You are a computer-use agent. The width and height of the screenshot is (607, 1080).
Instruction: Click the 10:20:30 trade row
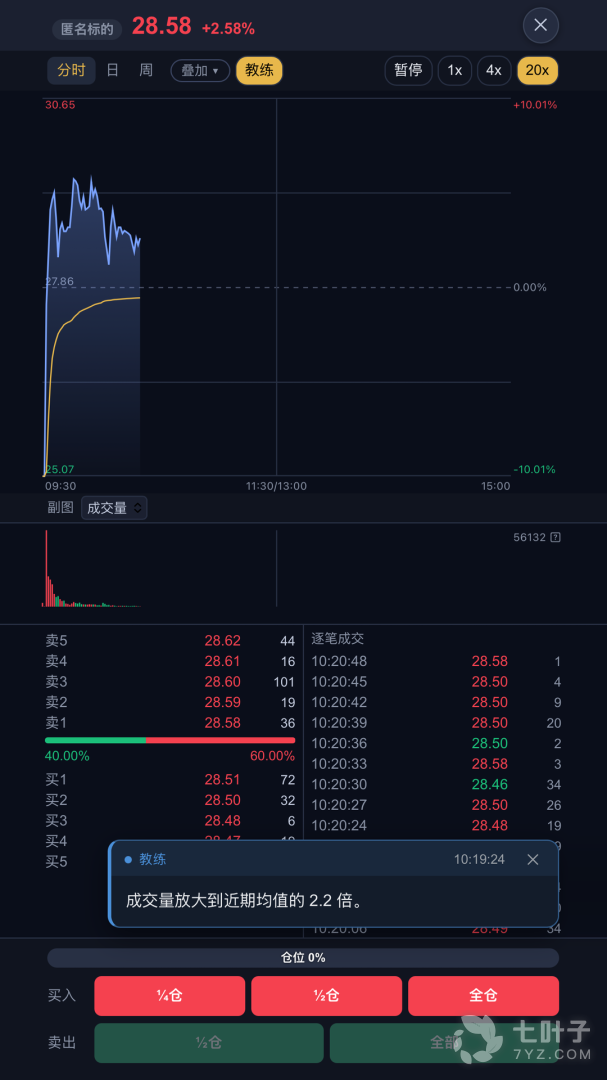pyautogui.click(x=436, y=785)
